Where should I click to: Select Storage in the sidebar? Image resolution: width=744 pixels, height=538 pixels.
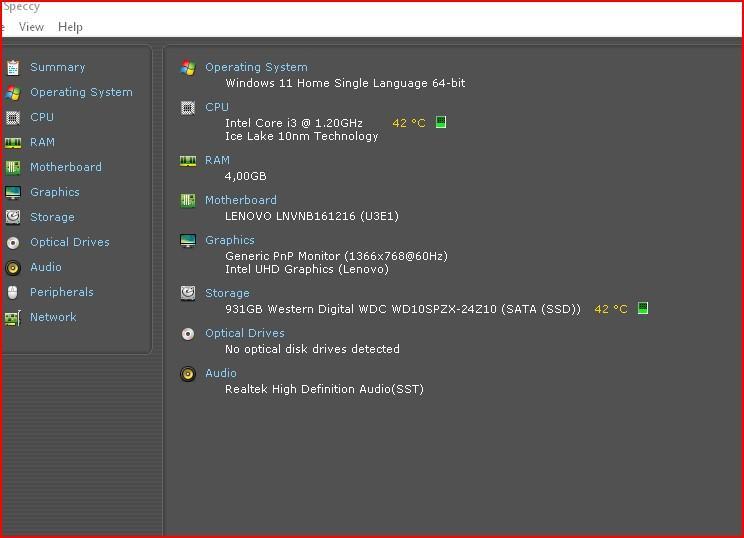point(52,217)
